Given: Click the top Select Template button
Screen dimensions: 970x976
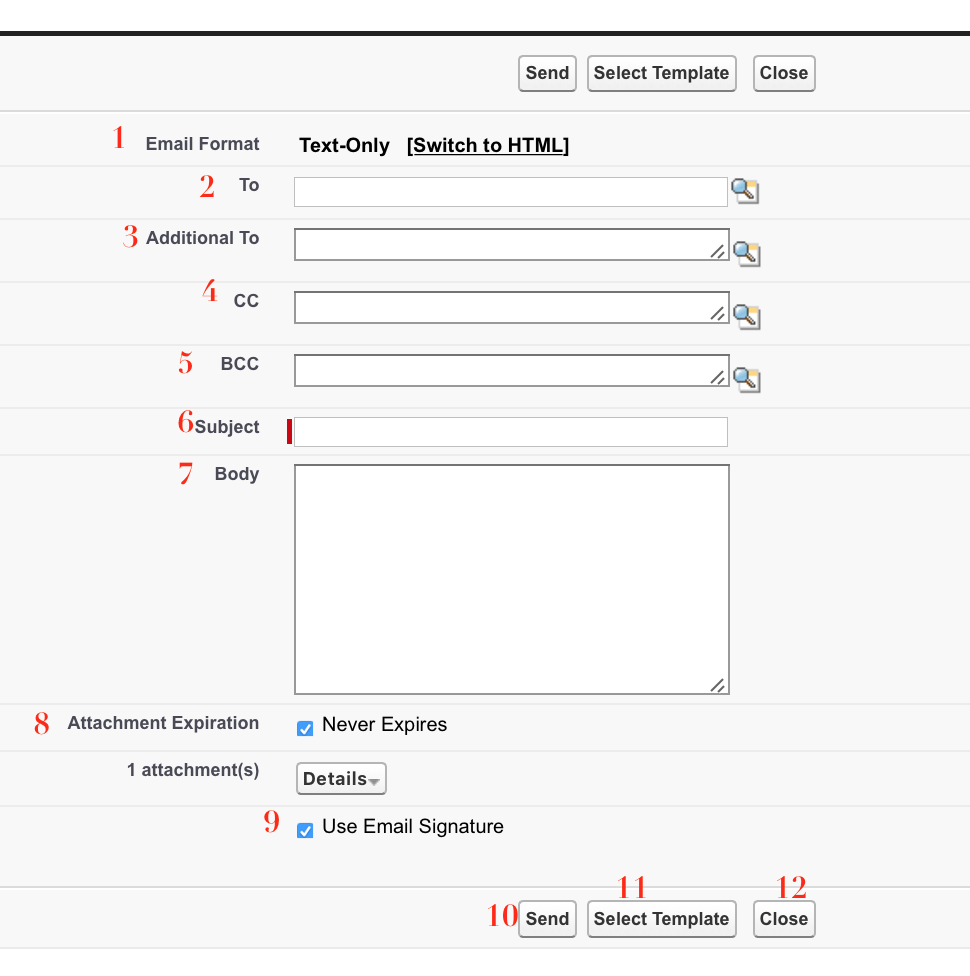Looking at the screenshot, I should (661, 73).
